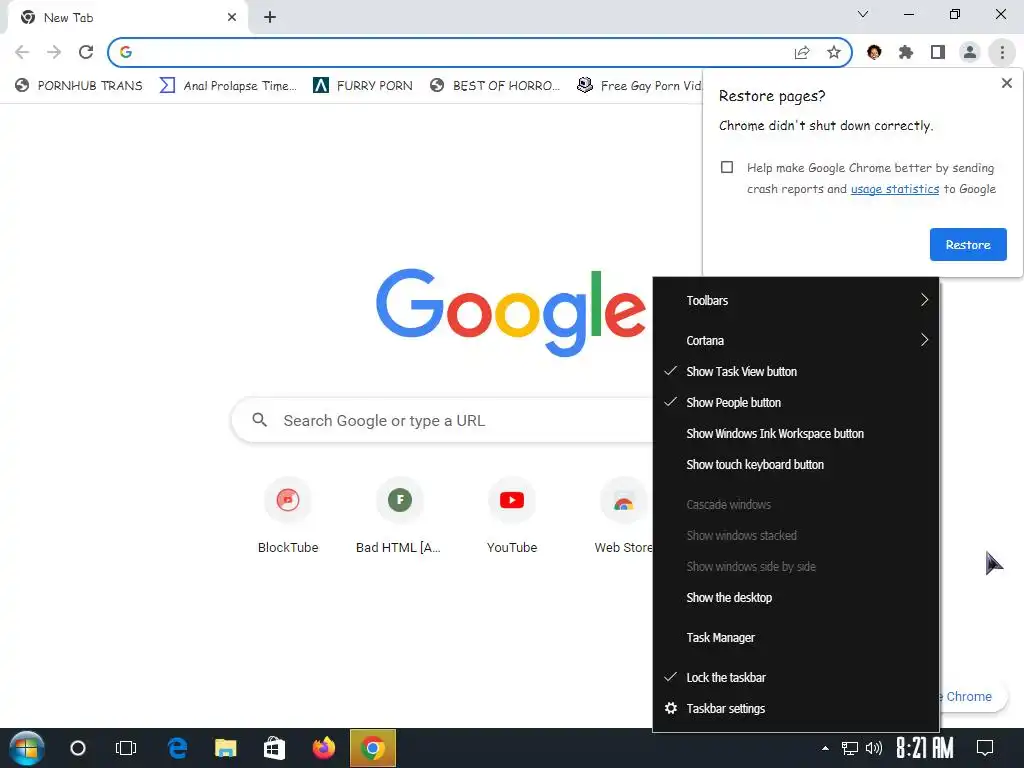This screenshot has width=1024, height=768.
Task: Show hidden tray icons arrow
Action: [x=825, y=748]
